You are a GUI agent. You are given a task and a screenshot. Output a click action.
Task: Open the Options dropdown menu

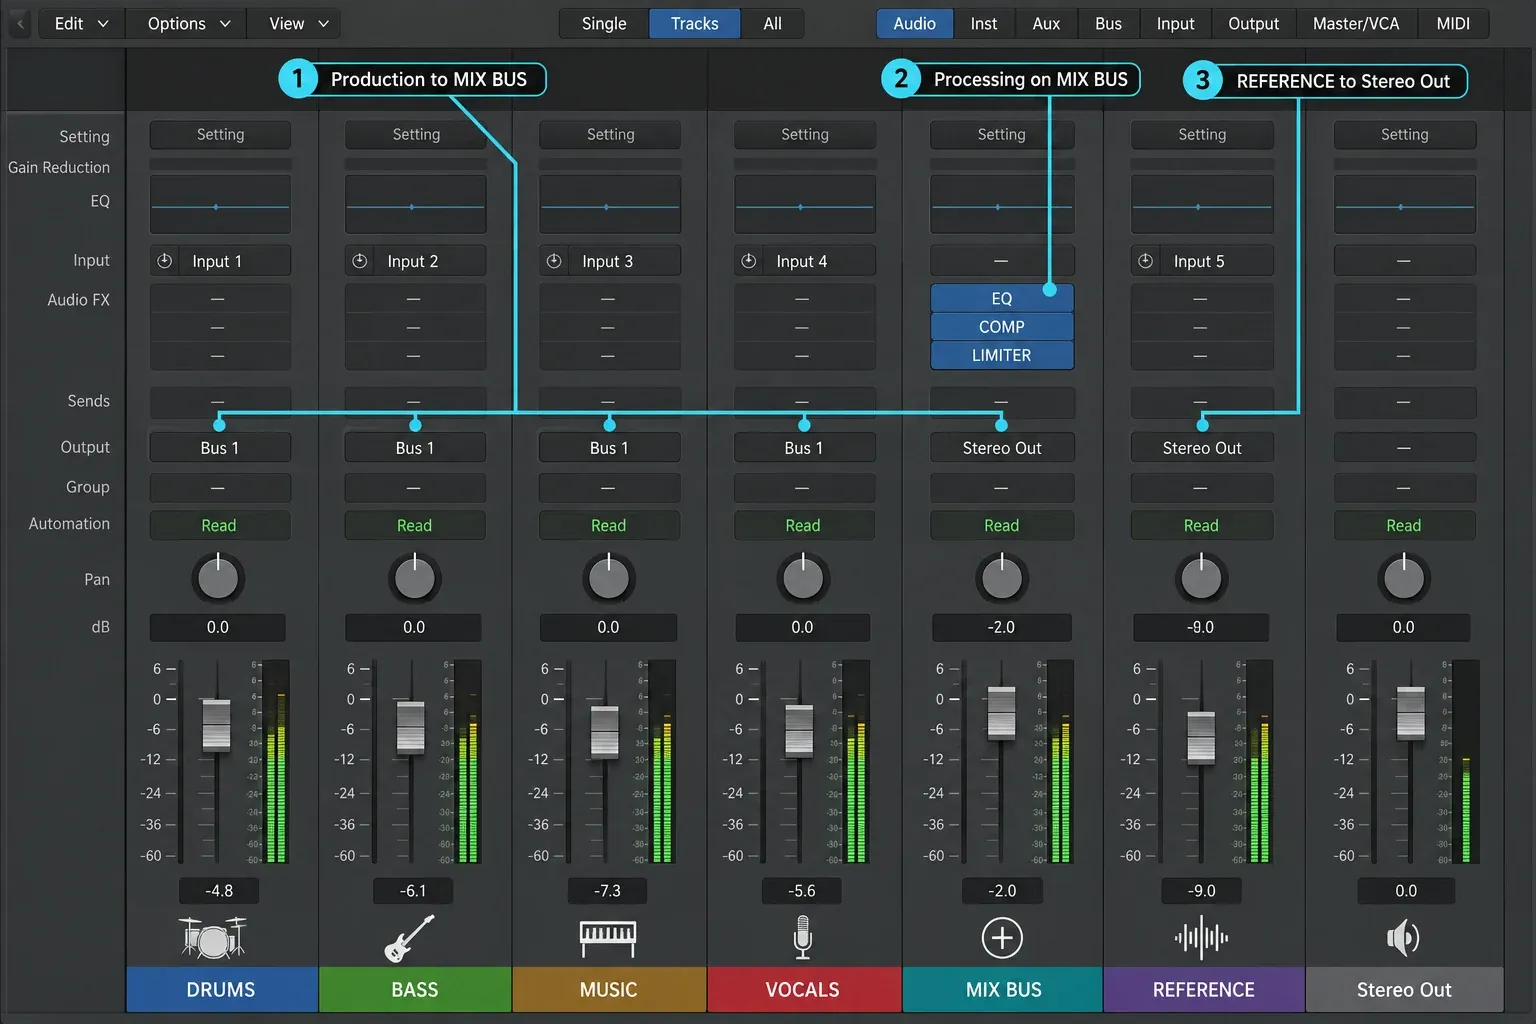click(189, 23)
